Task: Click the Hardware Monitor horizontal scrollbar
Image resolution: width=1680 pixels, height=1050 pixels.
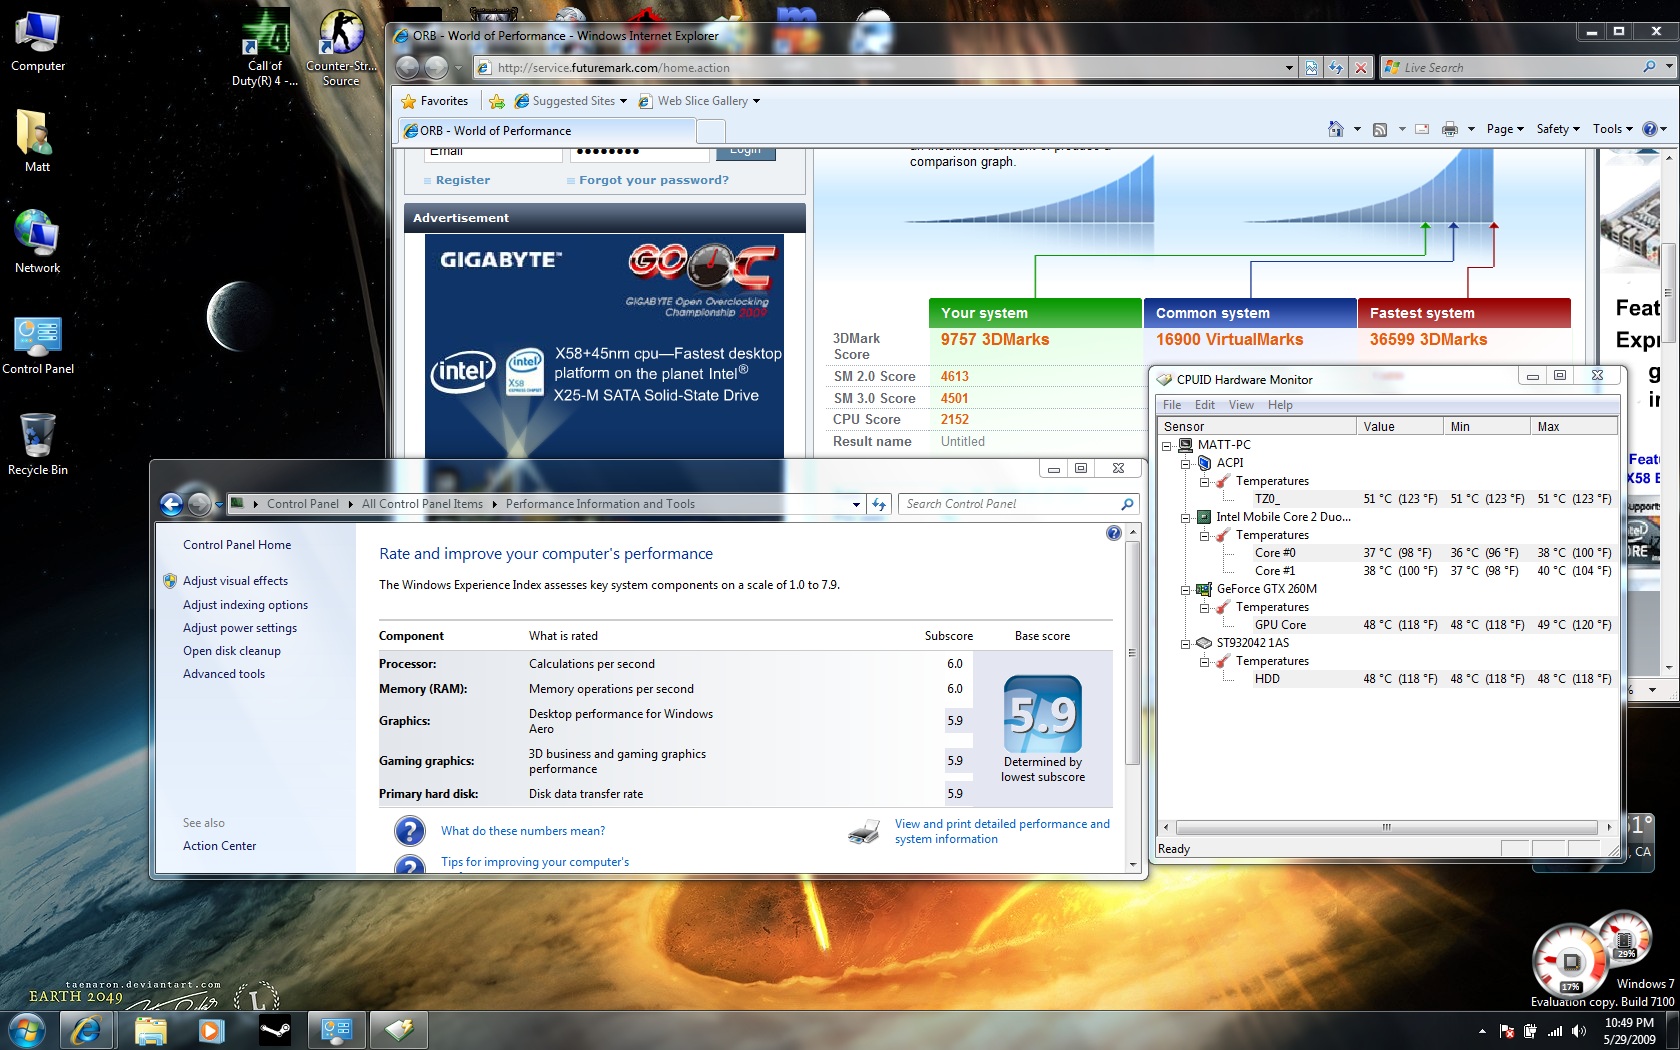Action: [1386, 827]
